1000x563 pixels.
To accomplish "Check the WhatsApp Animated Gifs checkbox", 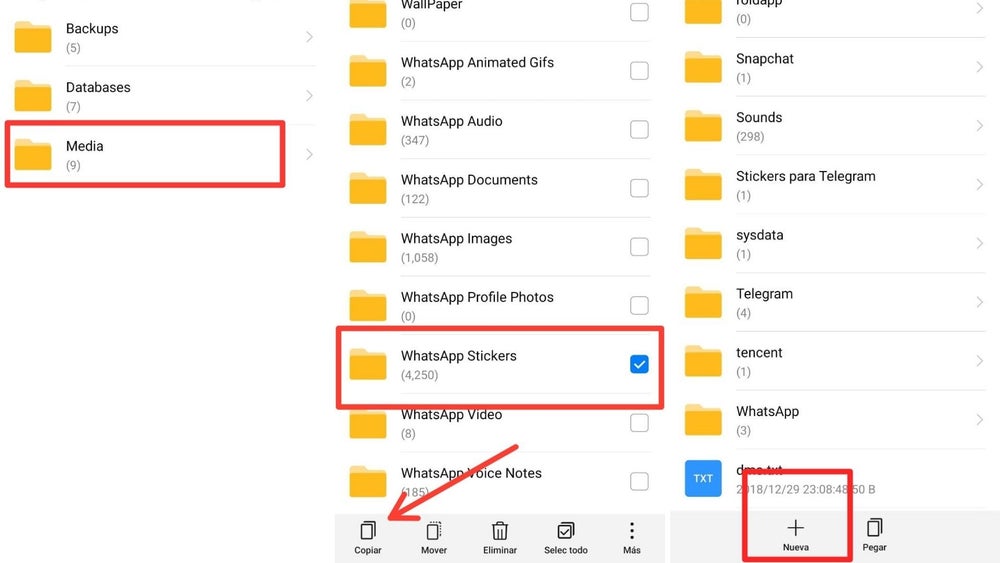I will click(639, 71).
